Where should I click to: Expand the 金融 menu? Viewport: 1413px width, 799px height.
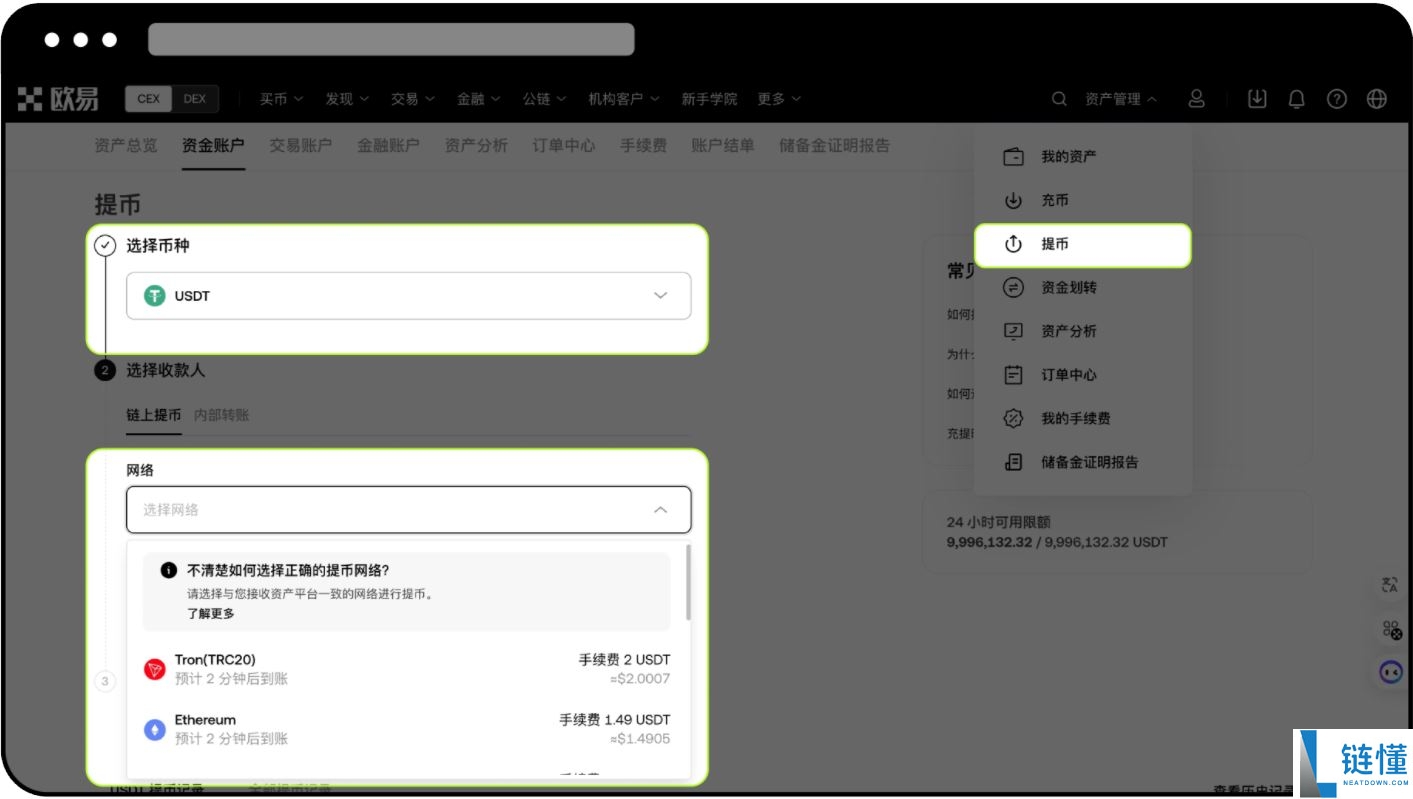tap(479, 99)
